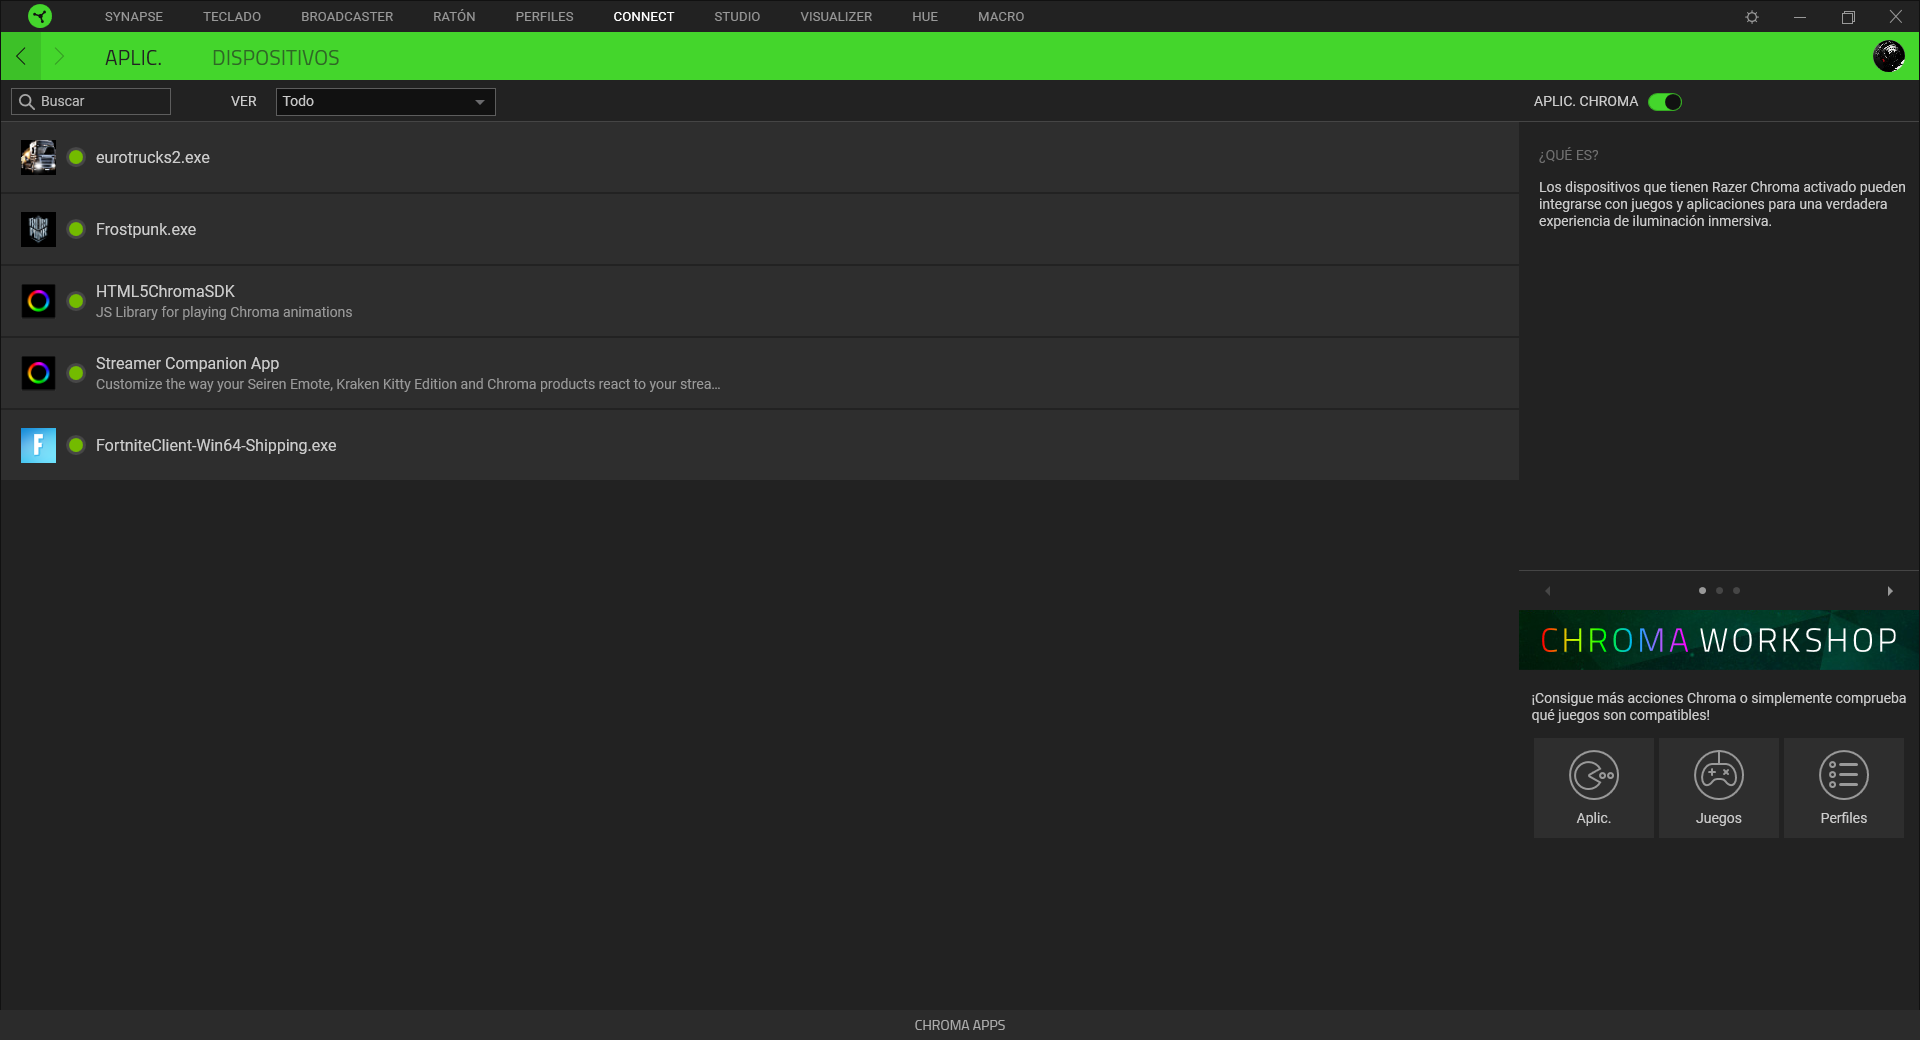1920x1040 pixels.
Task: Click the search magnifier icon
Action: (27, 102)
